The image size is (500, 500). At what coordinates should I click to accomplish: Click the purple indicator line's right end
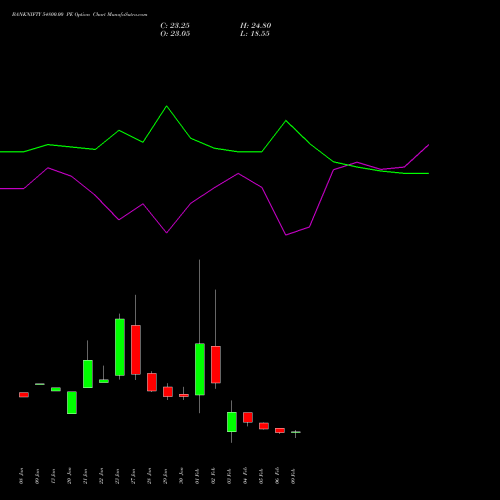428,145
